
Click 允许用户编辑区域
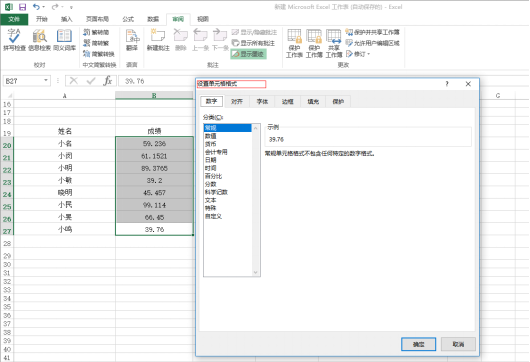(x=372, y=43)
